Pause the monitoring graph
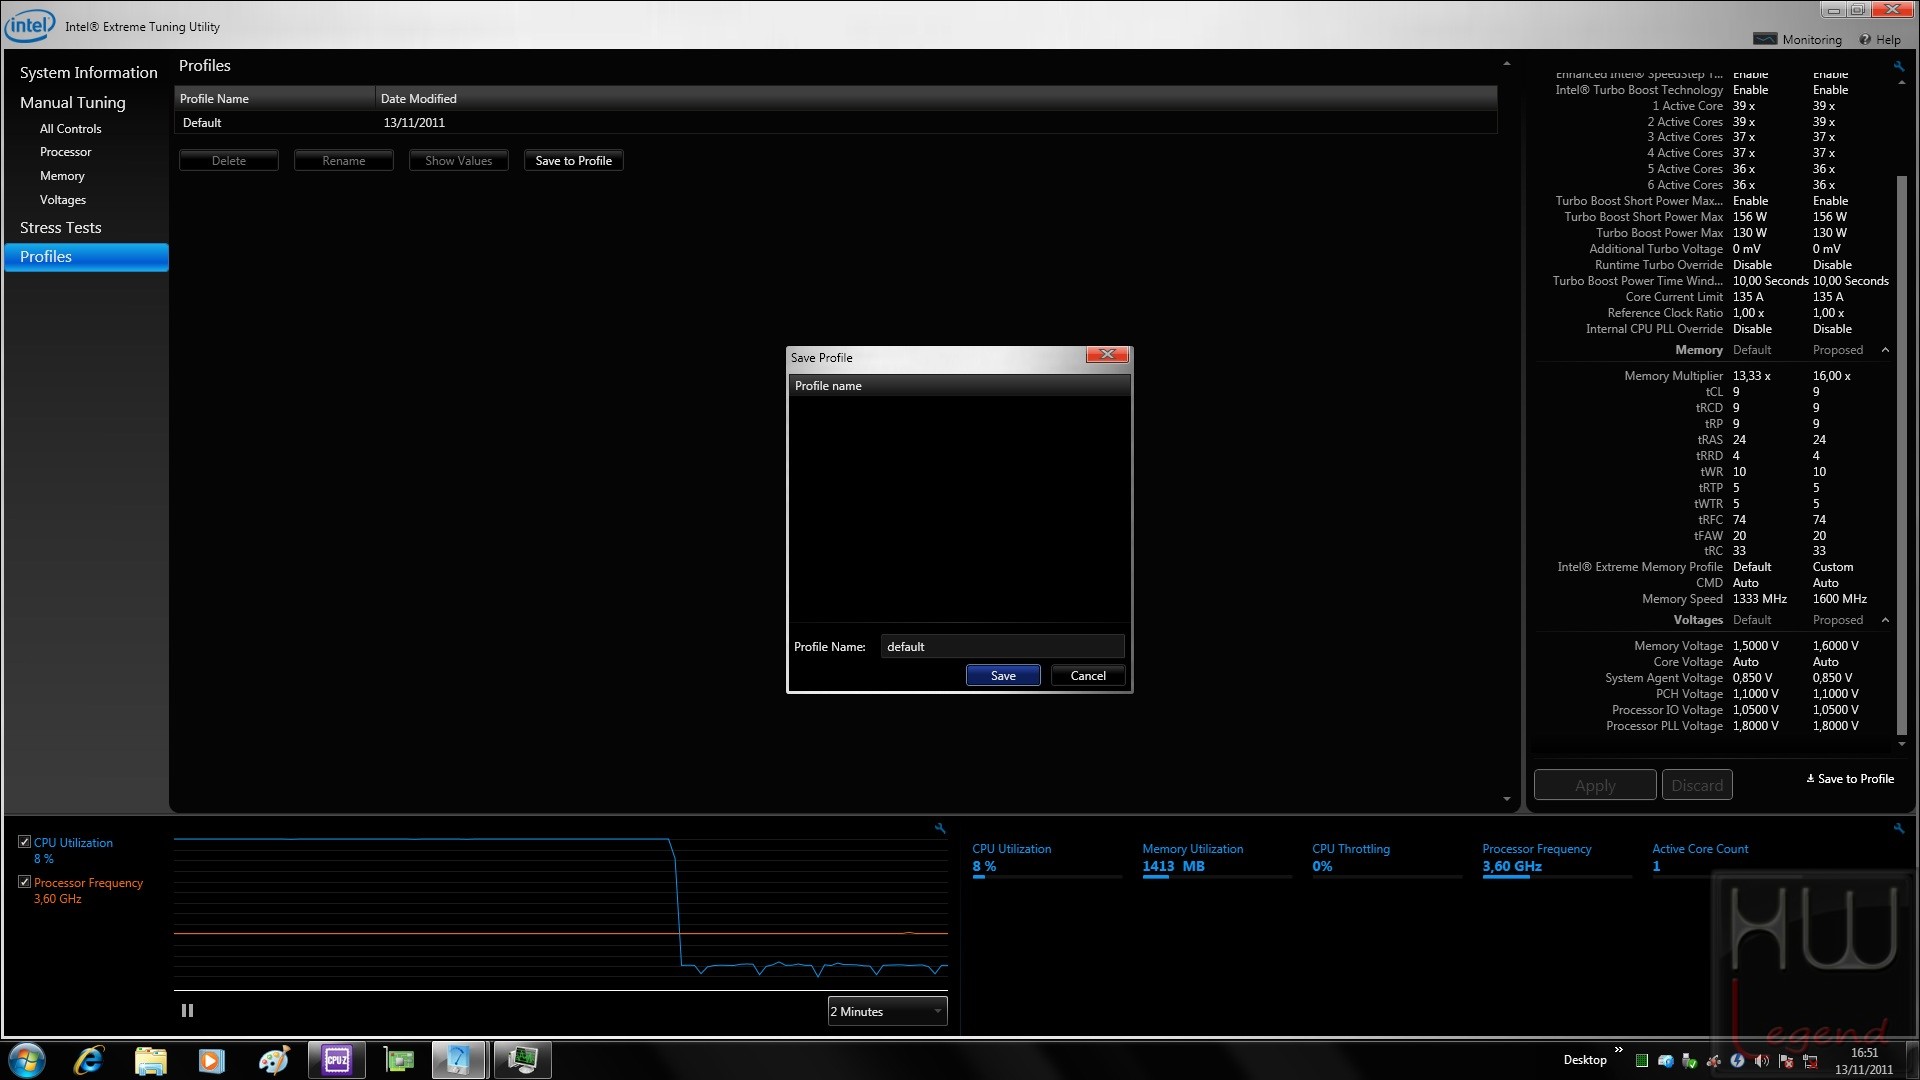 point(187,1011)
